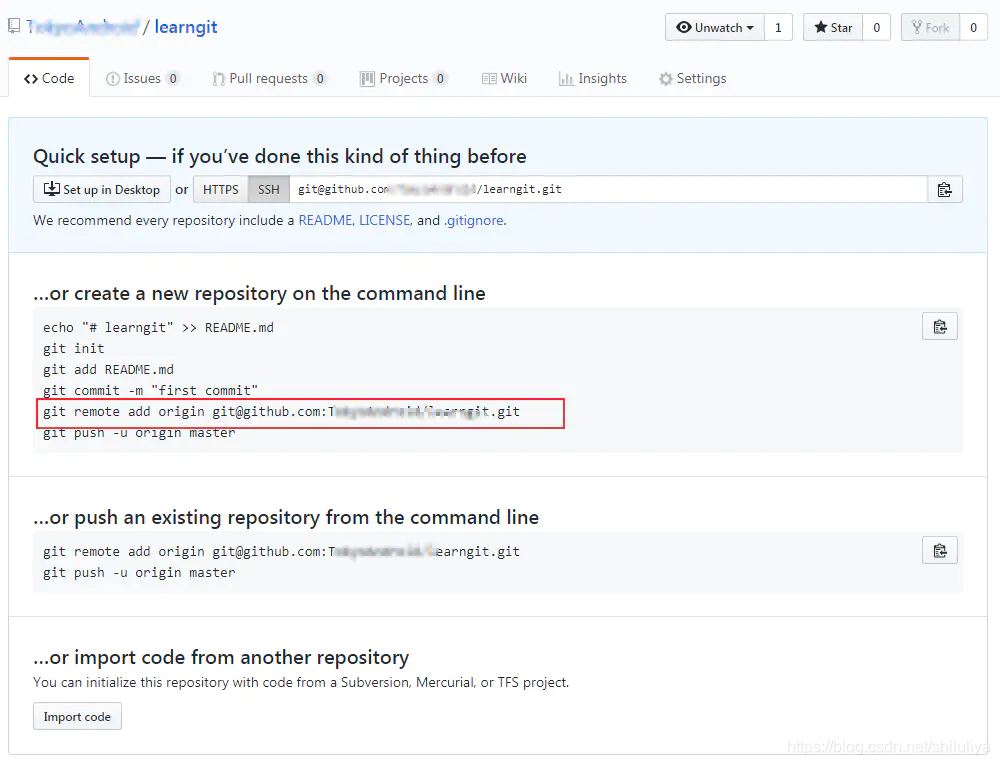This screenshot has height=765, width=1000.
Task: Star the learngit repository
Action: [x=833, y=27]
